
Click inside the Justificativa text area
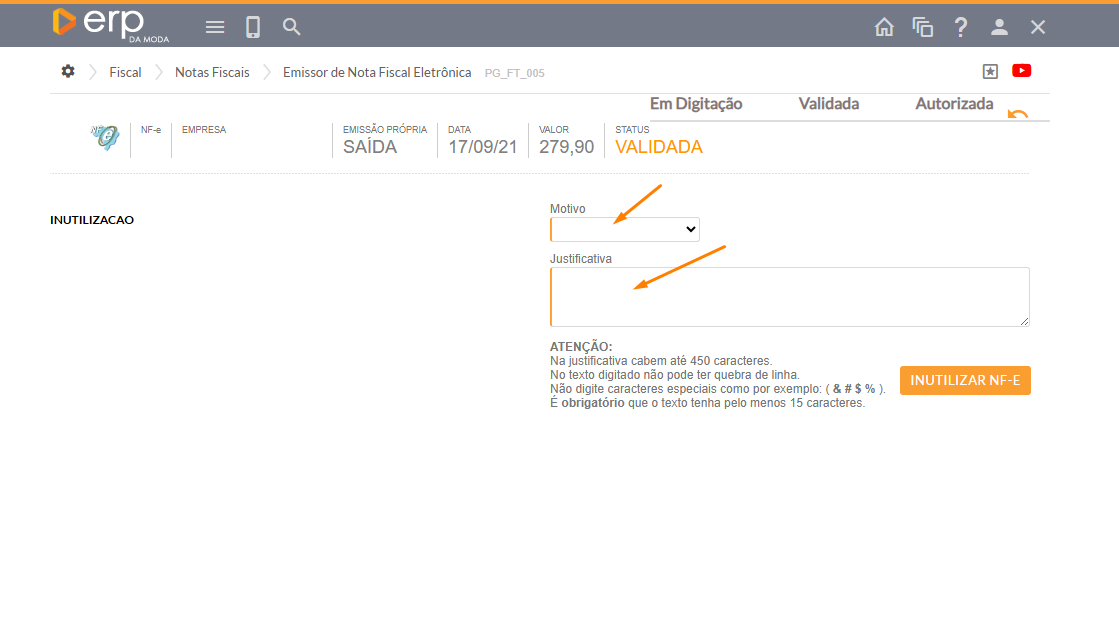point(789,296)
